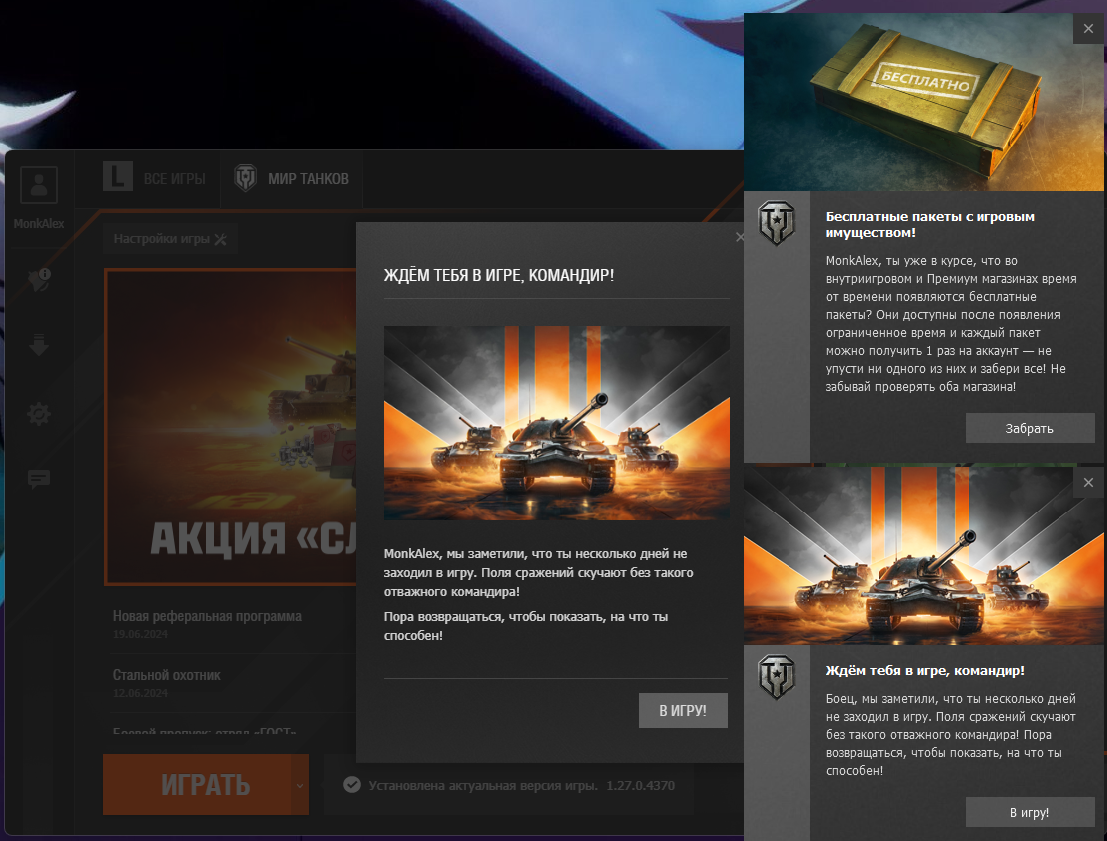This screenshot has width=1107, height=841.
Task: Open launcher settings gear icon
Action: click(x=39, y=414)
